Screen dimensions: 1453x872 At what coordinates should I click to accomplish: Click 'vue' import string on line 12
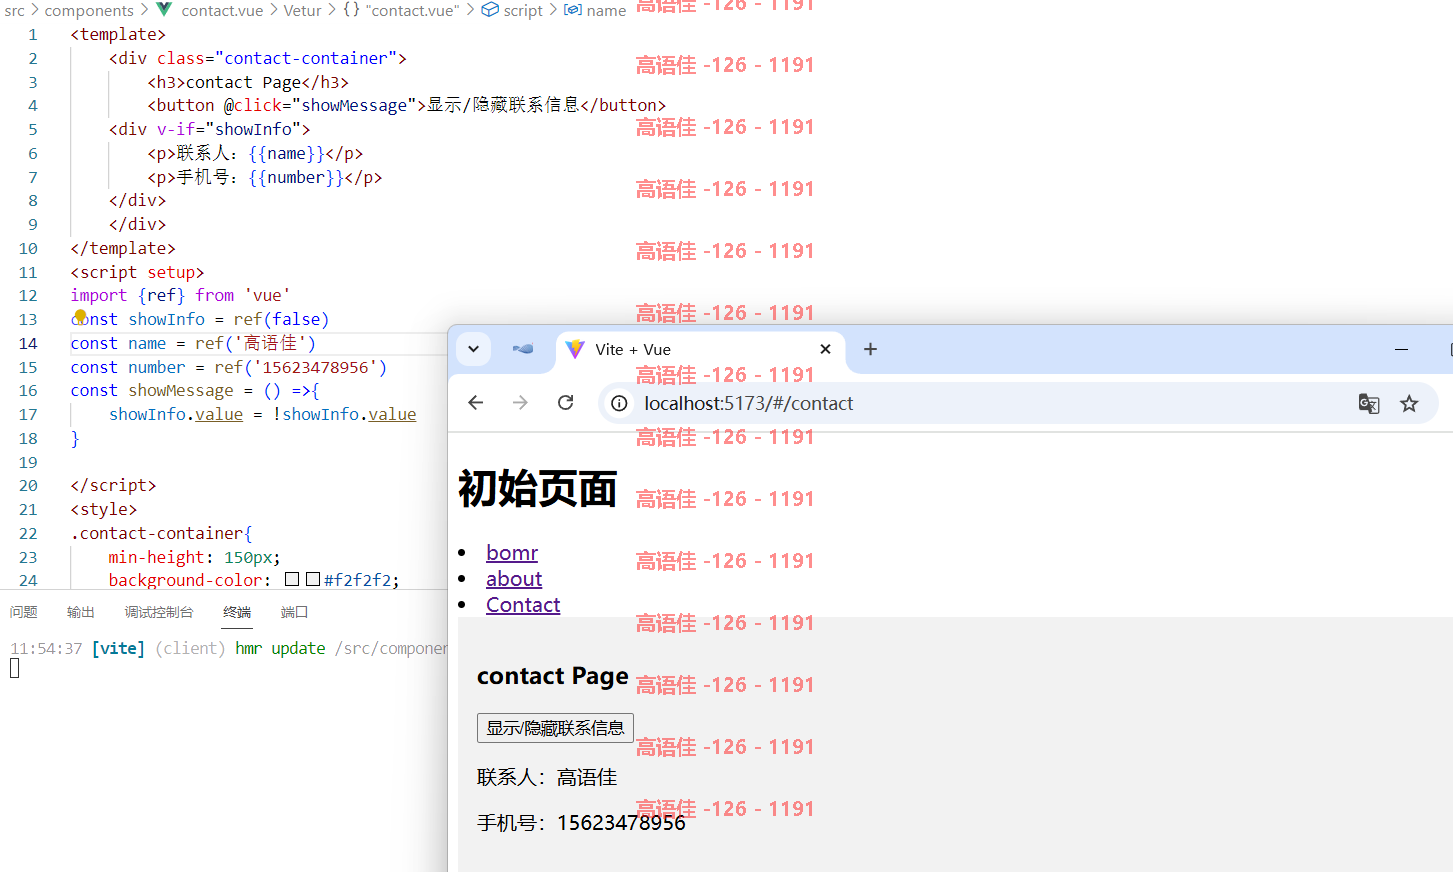267,295
